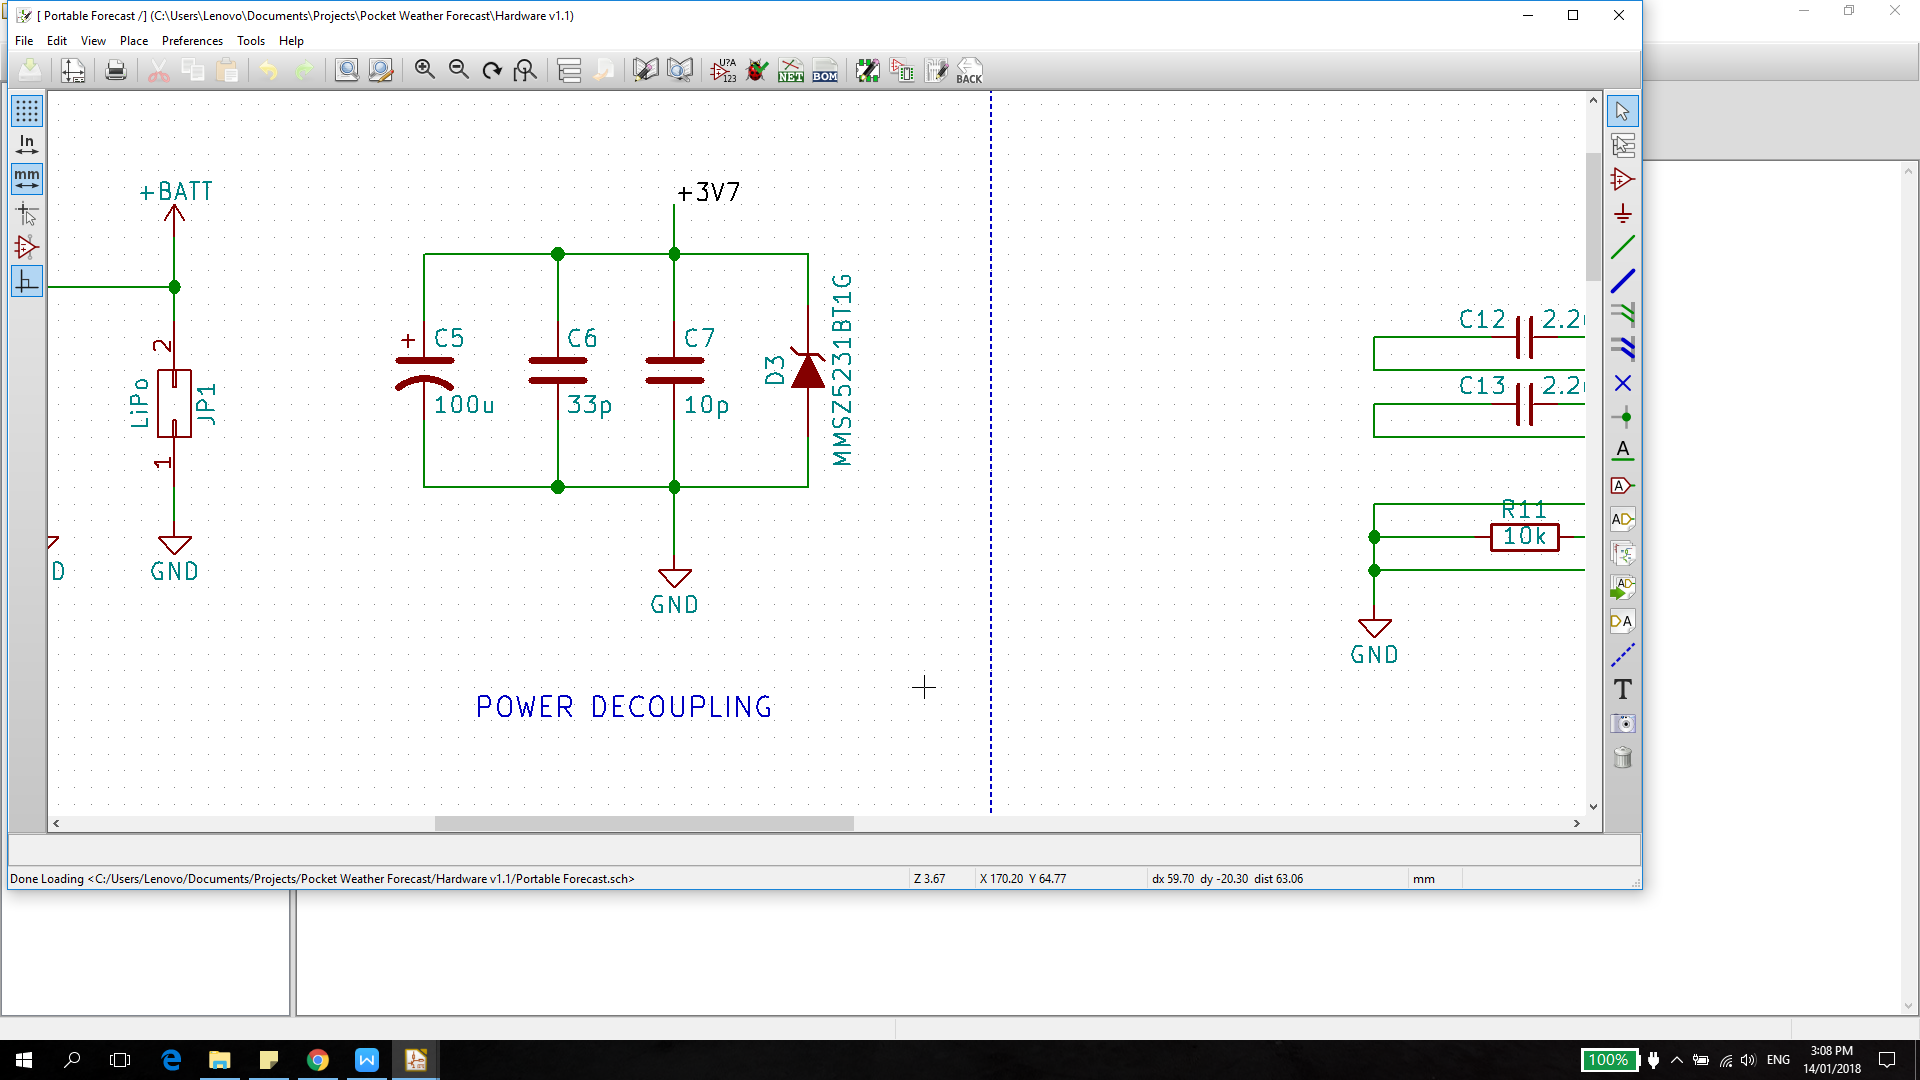
Task: Toggle orthogonal wire orientation mode
Action: [27, 282]
